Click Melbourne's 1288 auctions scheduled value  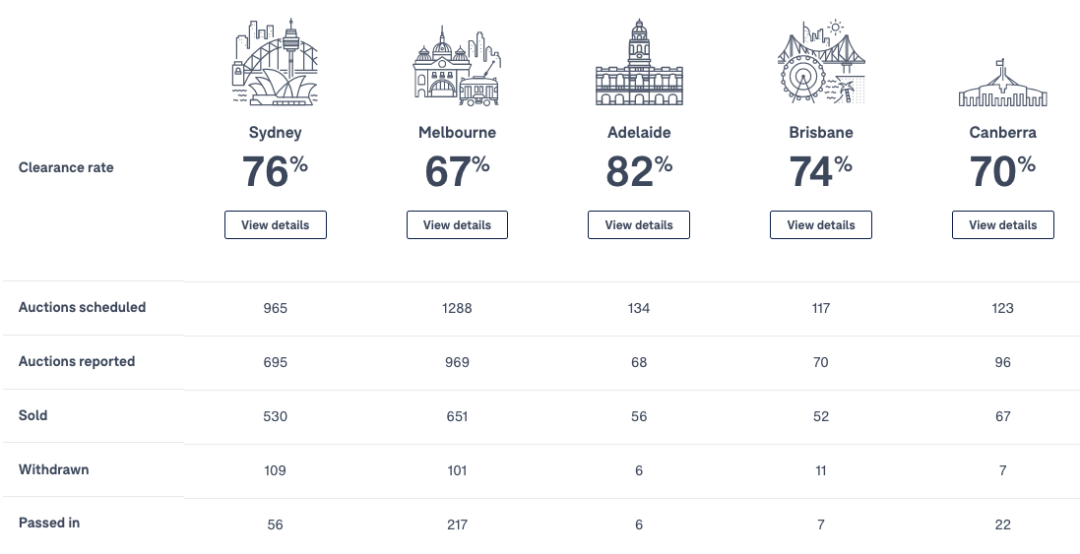coord(457,308)
